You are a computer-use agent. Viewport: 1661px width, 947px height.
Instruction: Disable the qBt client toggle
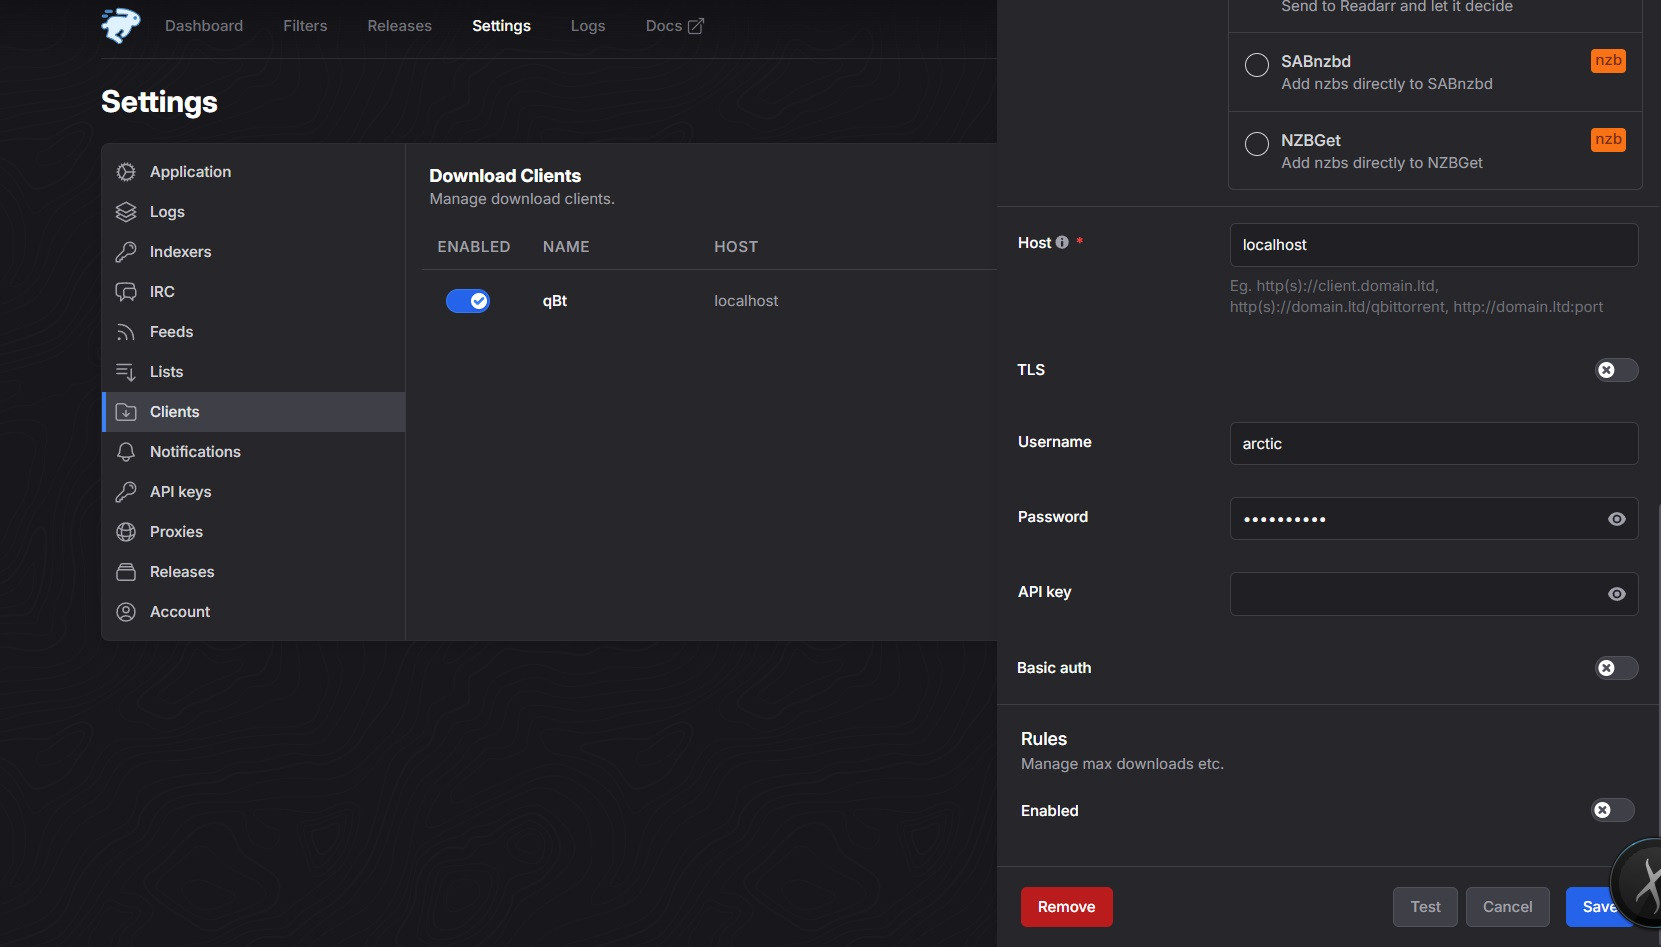coord(468,301)
